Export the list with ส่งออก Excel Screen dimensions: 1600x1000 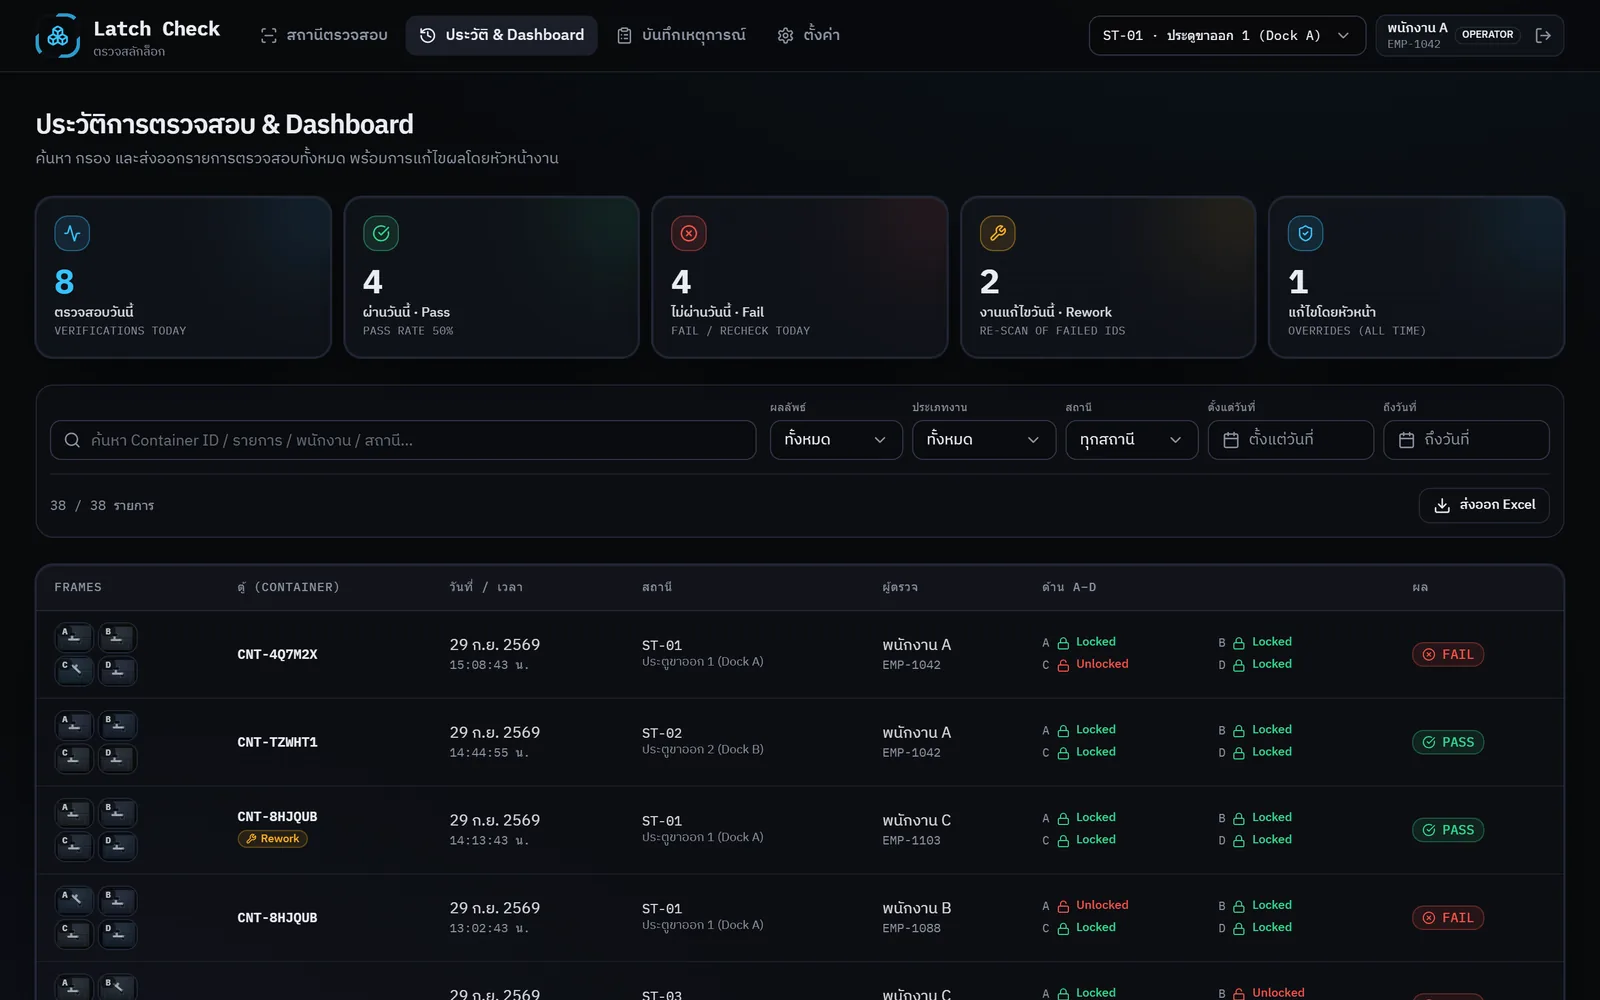coord(1484,506)
